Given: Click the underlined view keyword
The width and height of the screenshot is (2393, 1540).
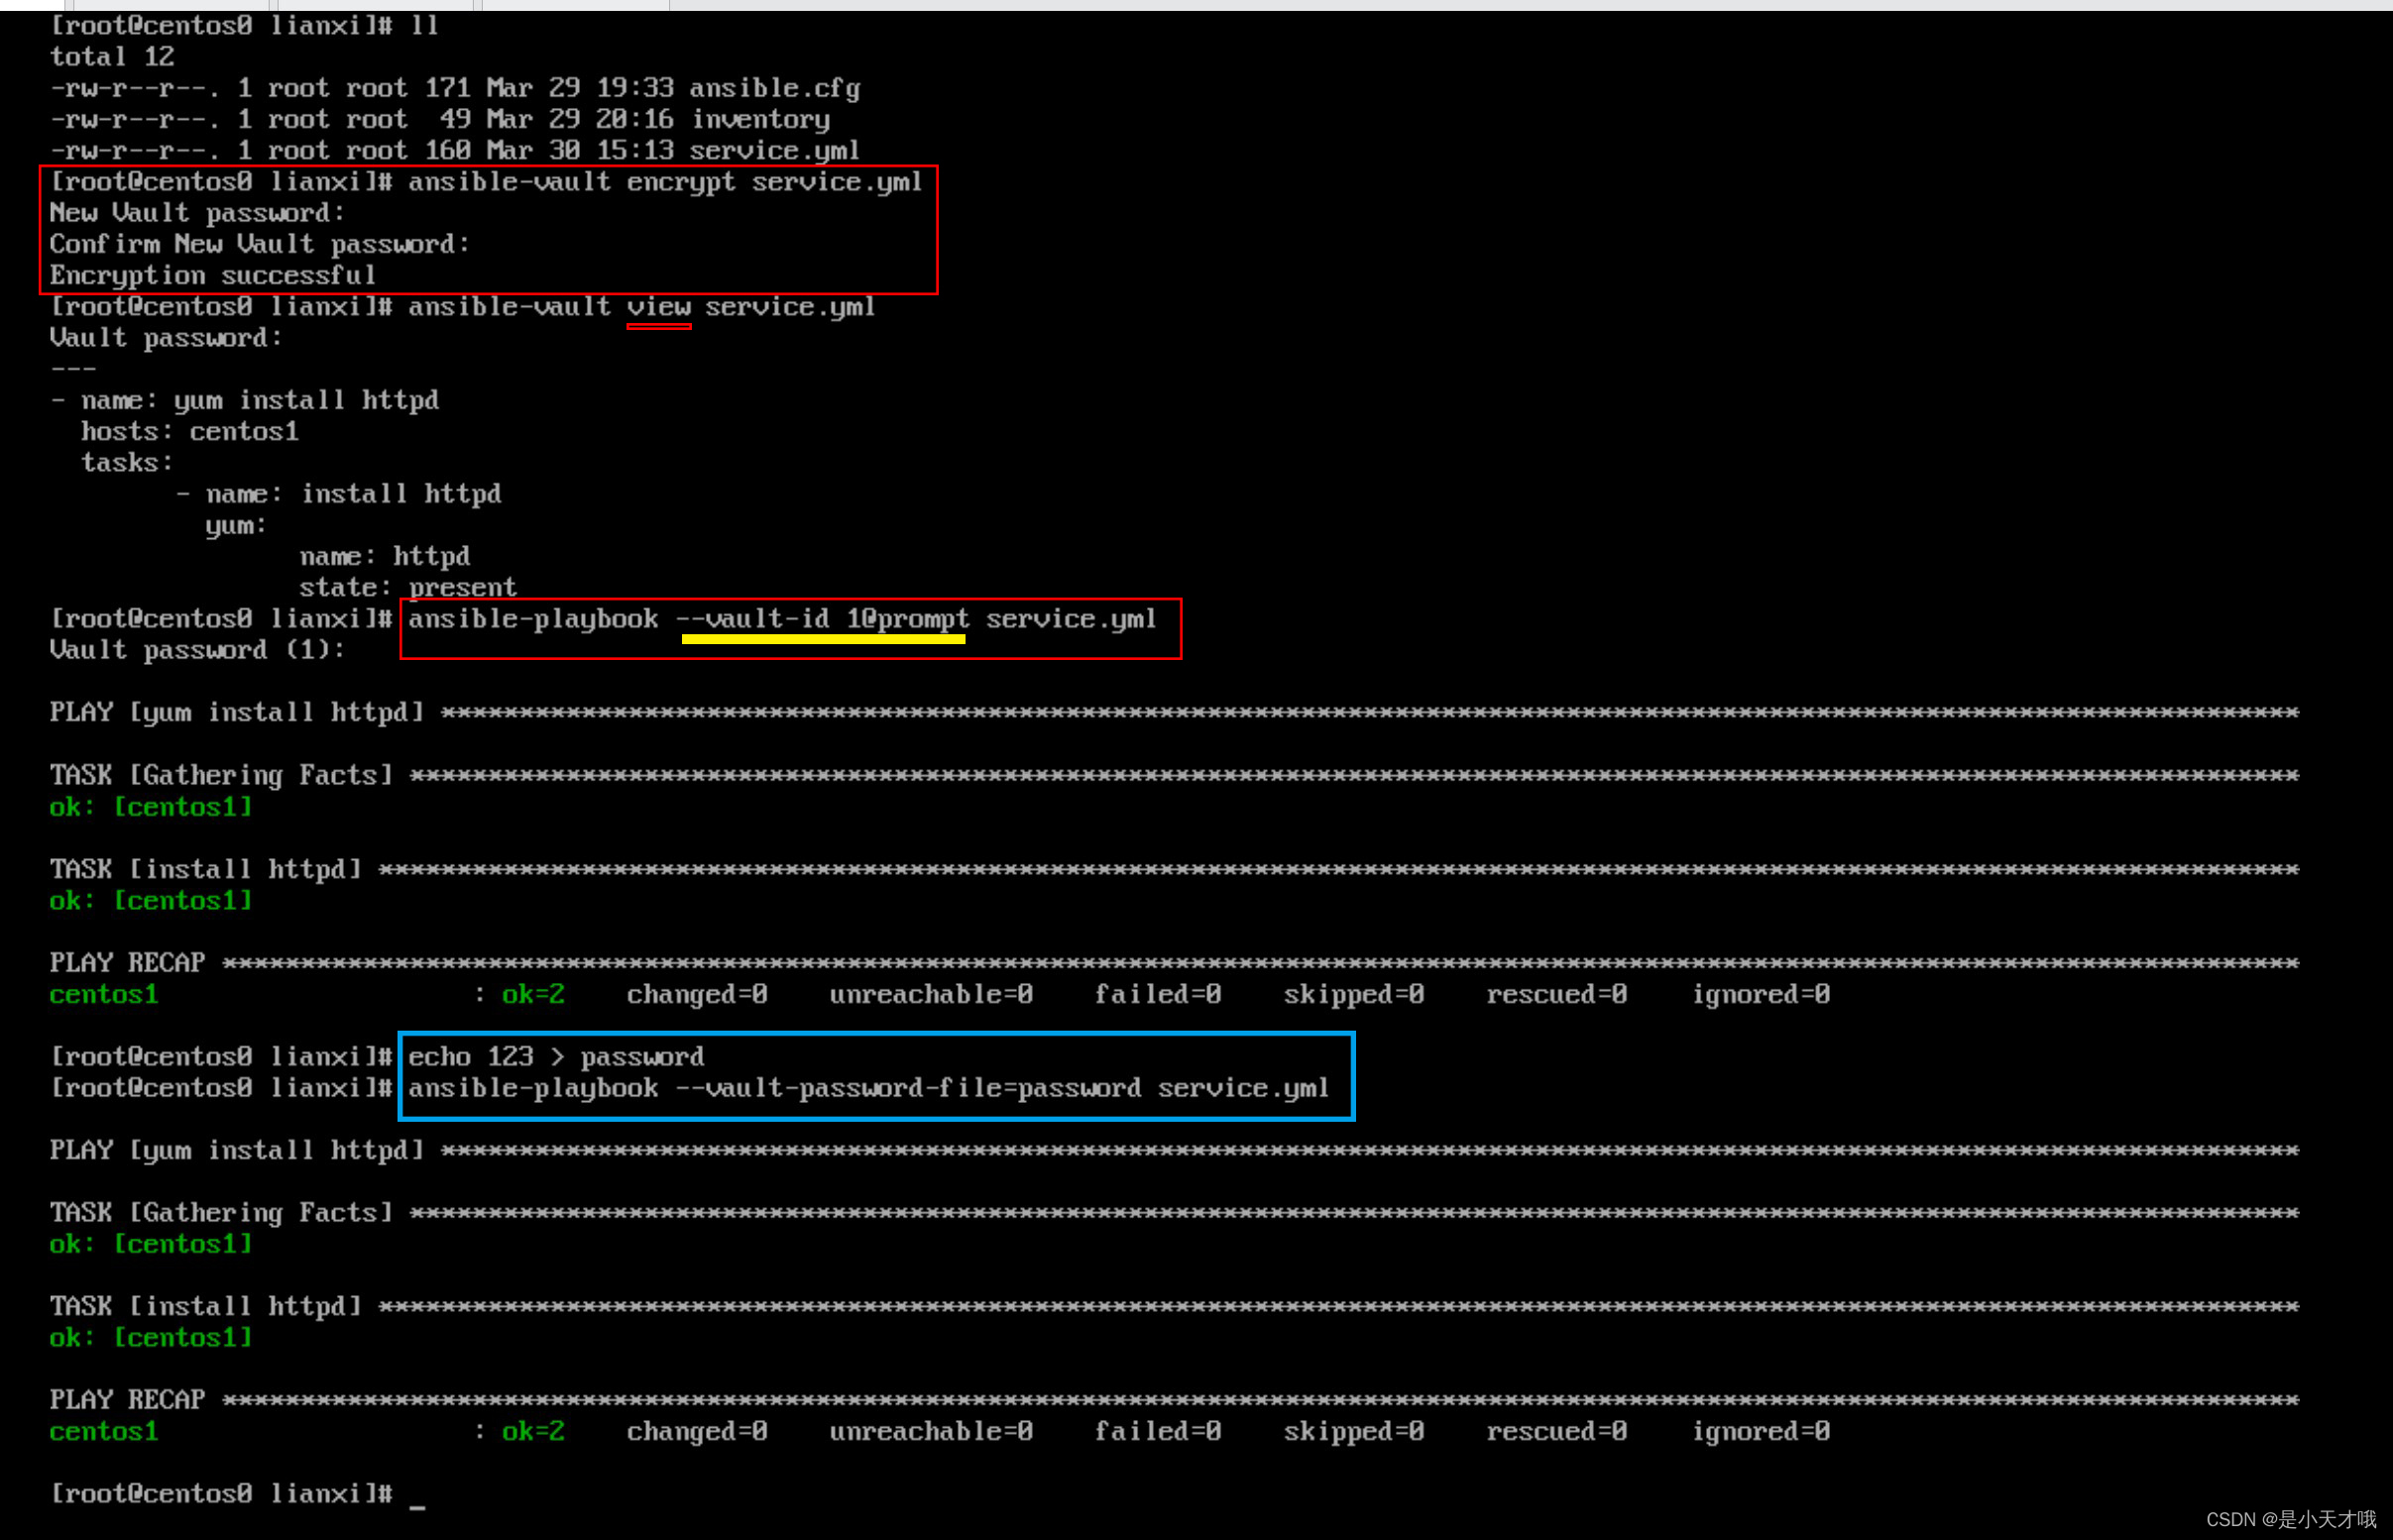Looking at the screenshot, I should tap(659, 307).
